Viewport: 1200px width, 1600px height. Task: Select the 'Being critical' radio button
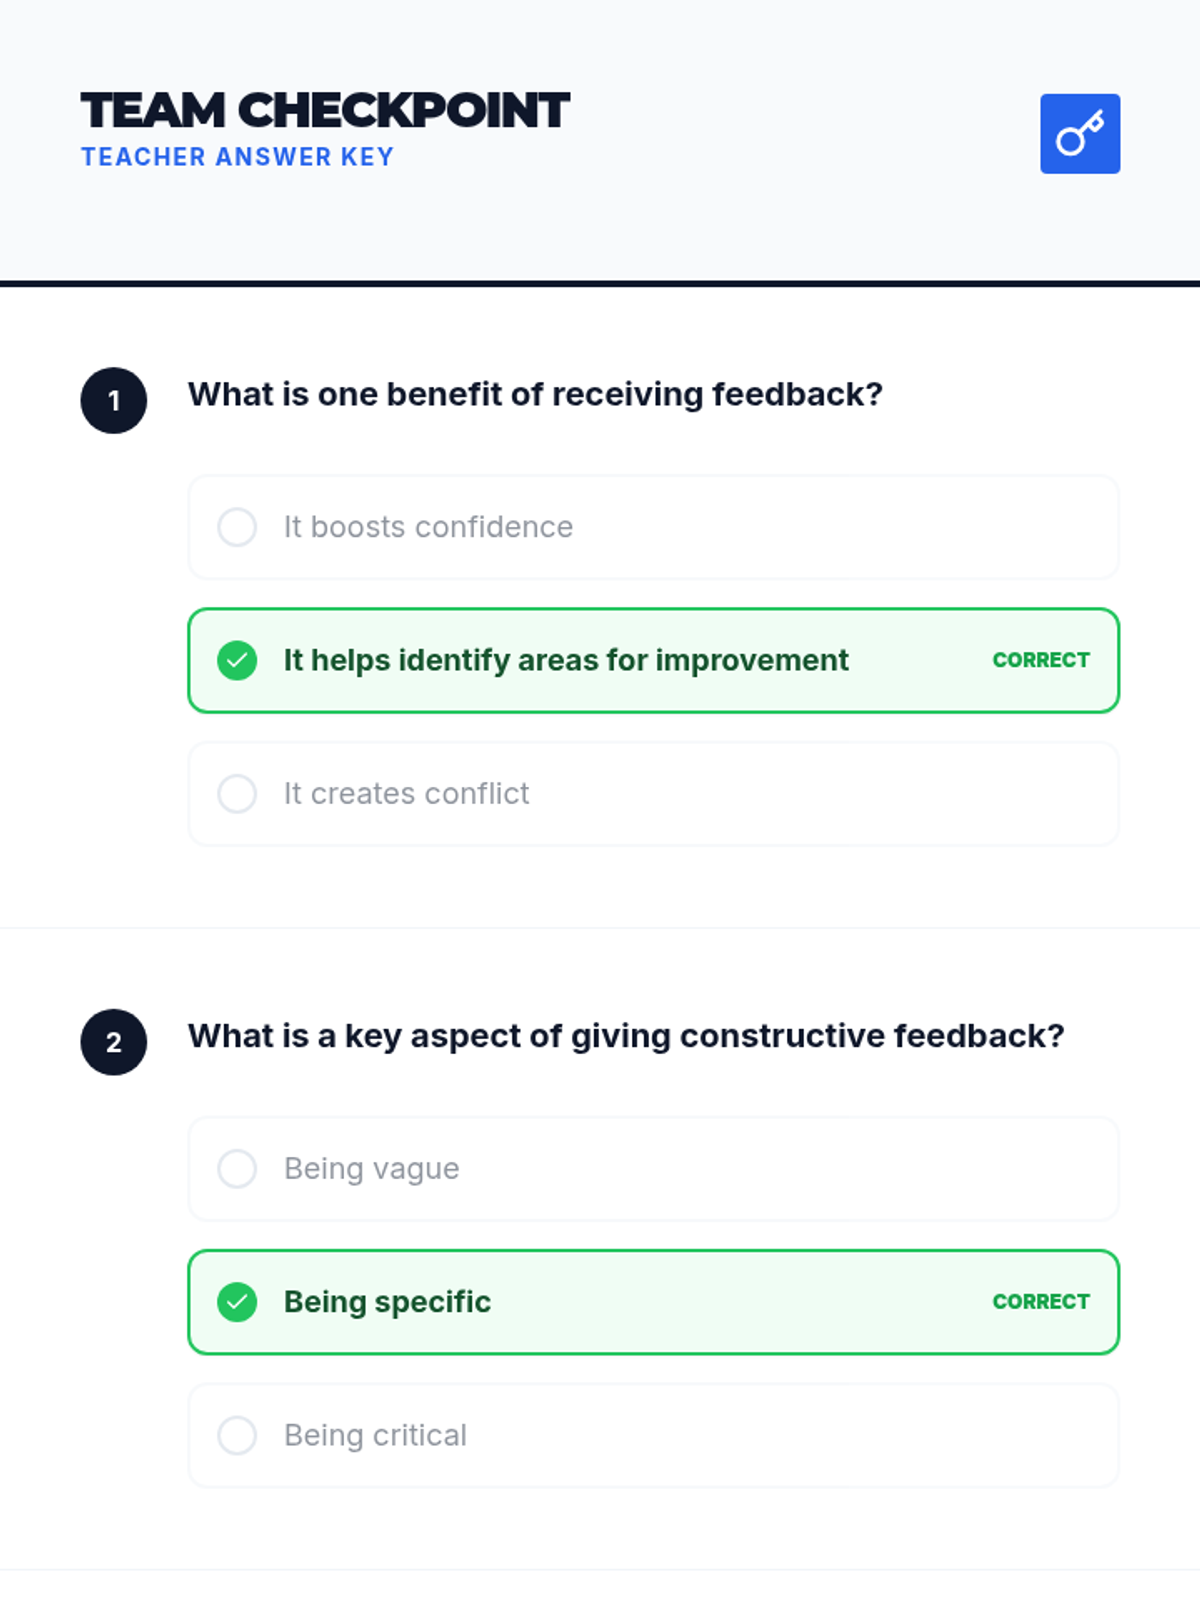point(237,1435)
